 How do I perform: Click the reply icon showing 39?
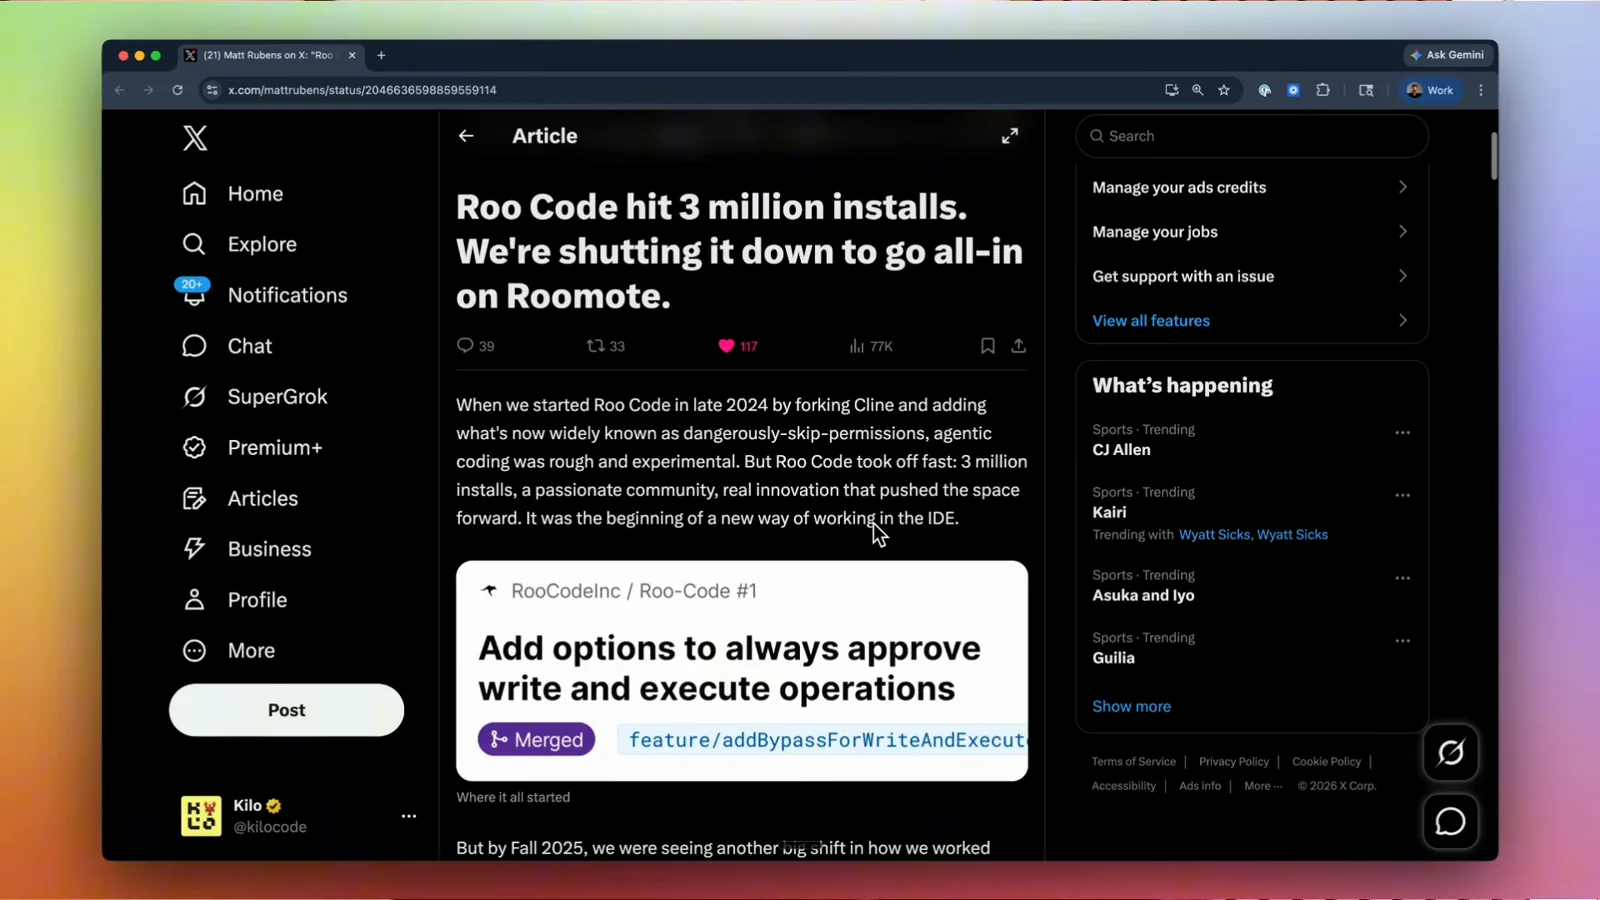[465, 346]
